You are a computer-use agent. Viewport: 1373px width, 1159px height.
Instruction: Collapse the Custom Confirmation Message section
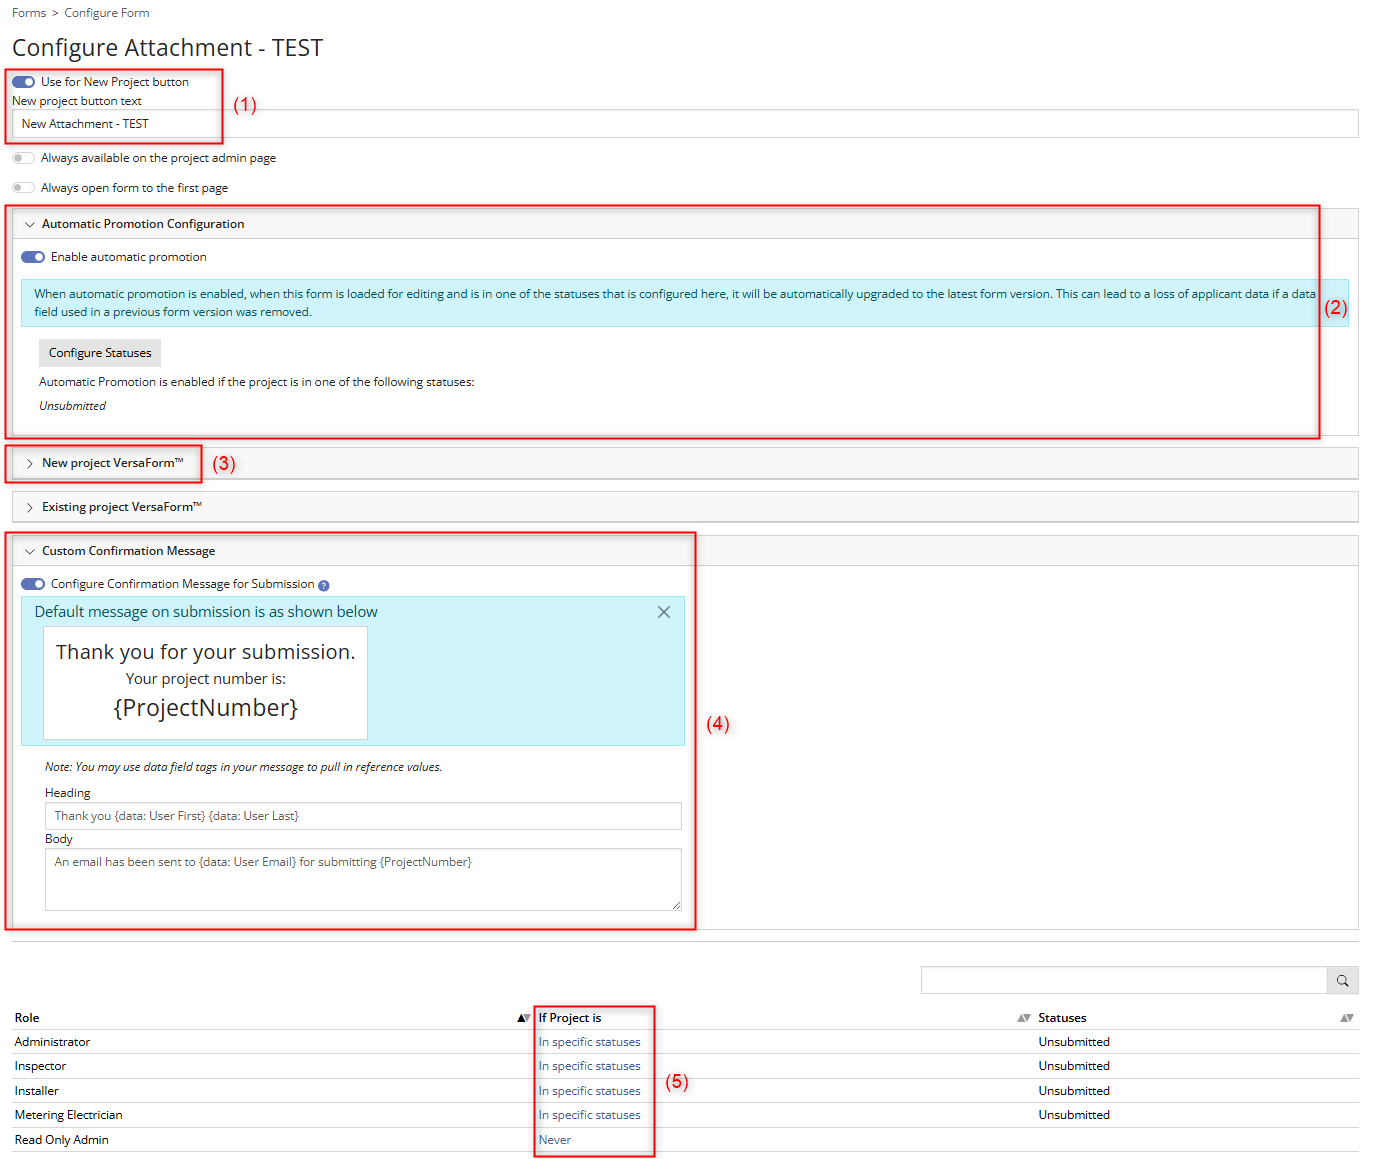[30, 550]
